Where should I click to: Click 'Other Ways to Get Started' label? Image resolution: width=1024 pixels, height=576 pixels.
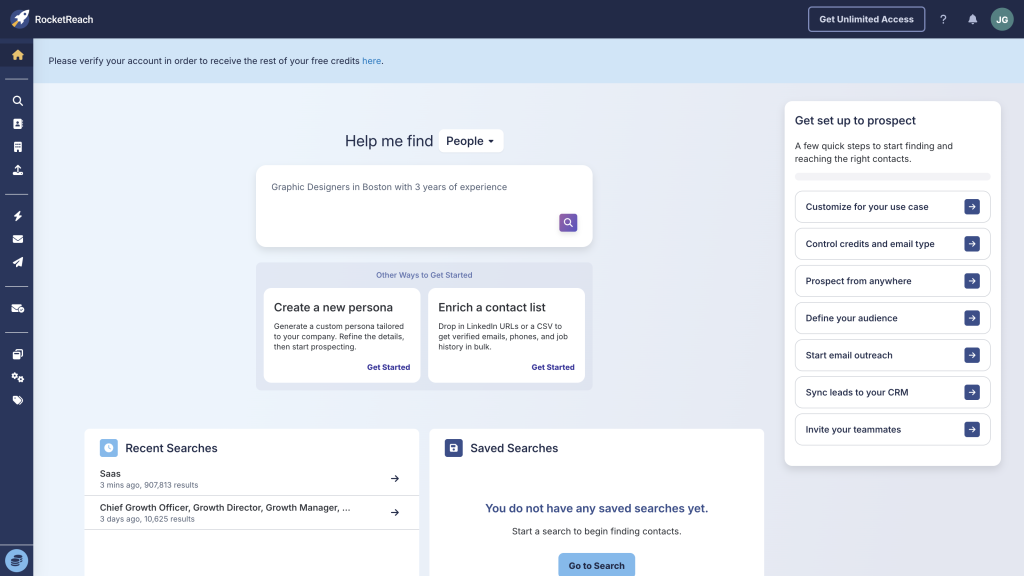pyautogui.click(x=424, y=275)
